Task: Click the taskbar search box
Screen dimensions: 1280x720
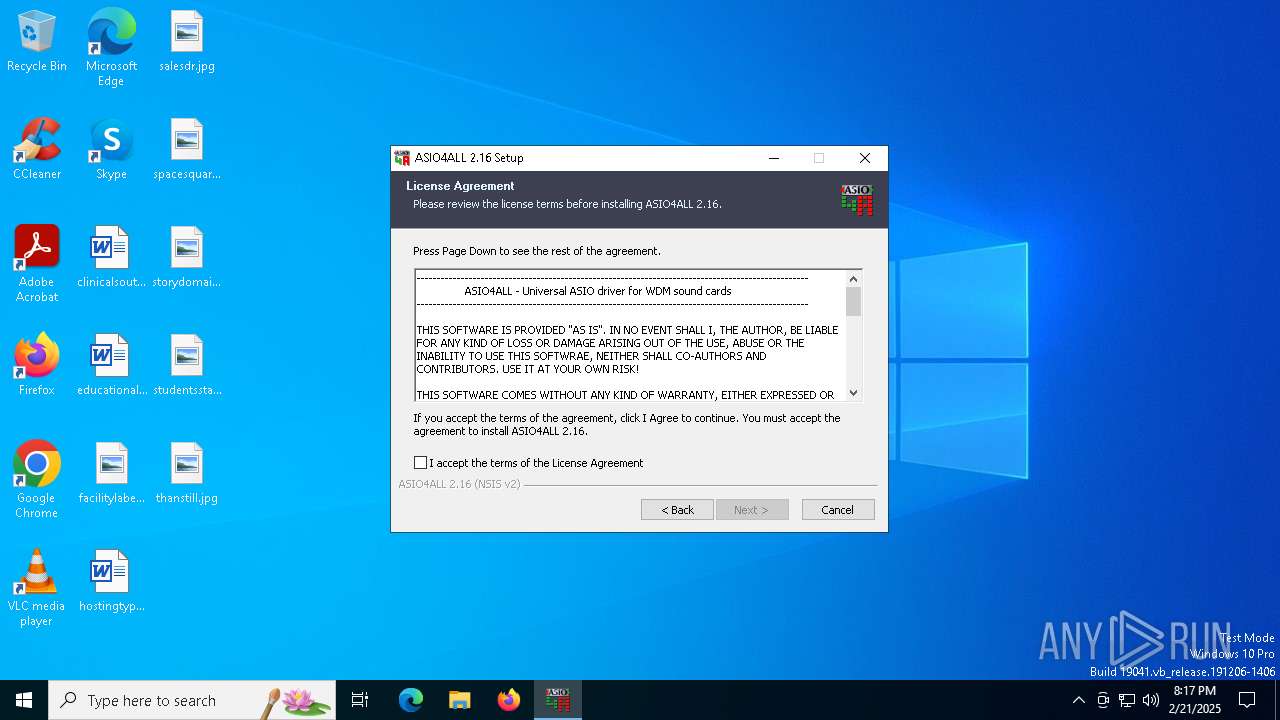Action: [192, 700]
